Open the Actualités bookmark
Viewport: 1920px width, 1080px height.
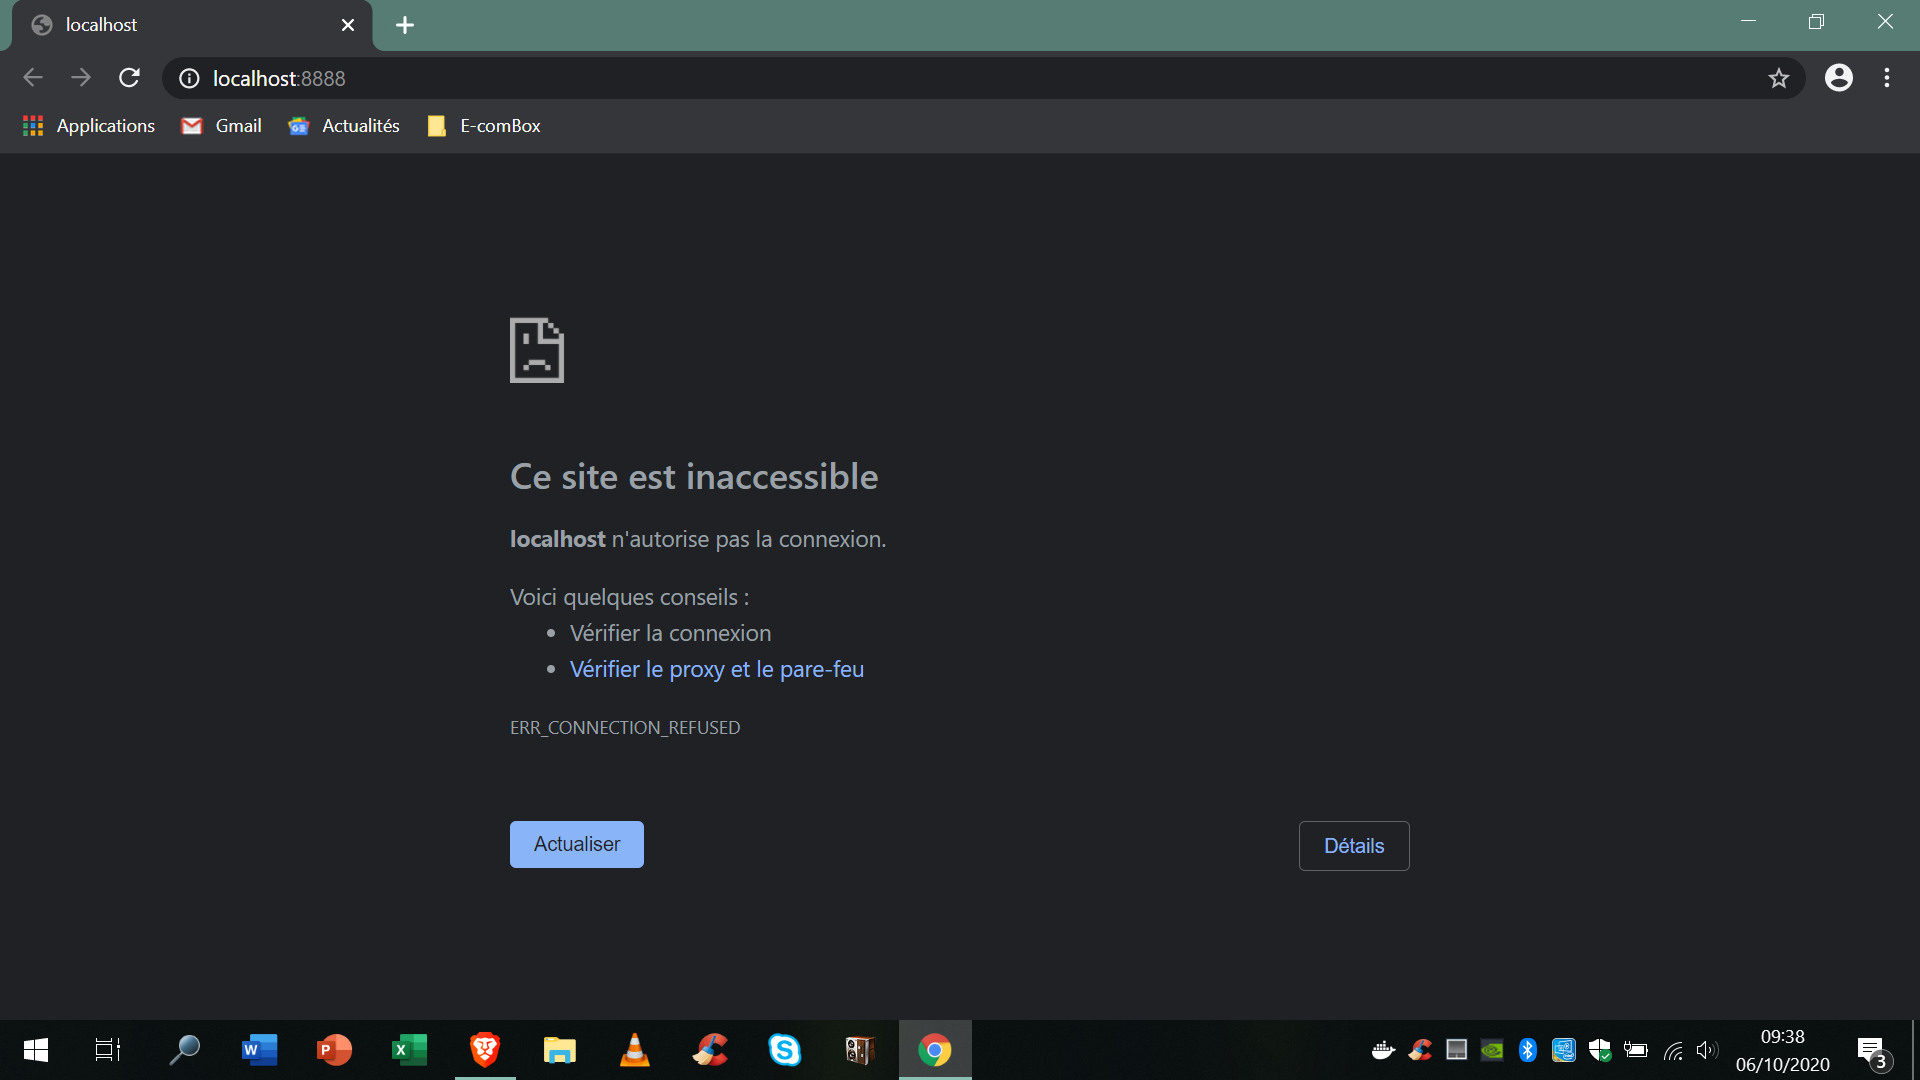tap(344, 126)
